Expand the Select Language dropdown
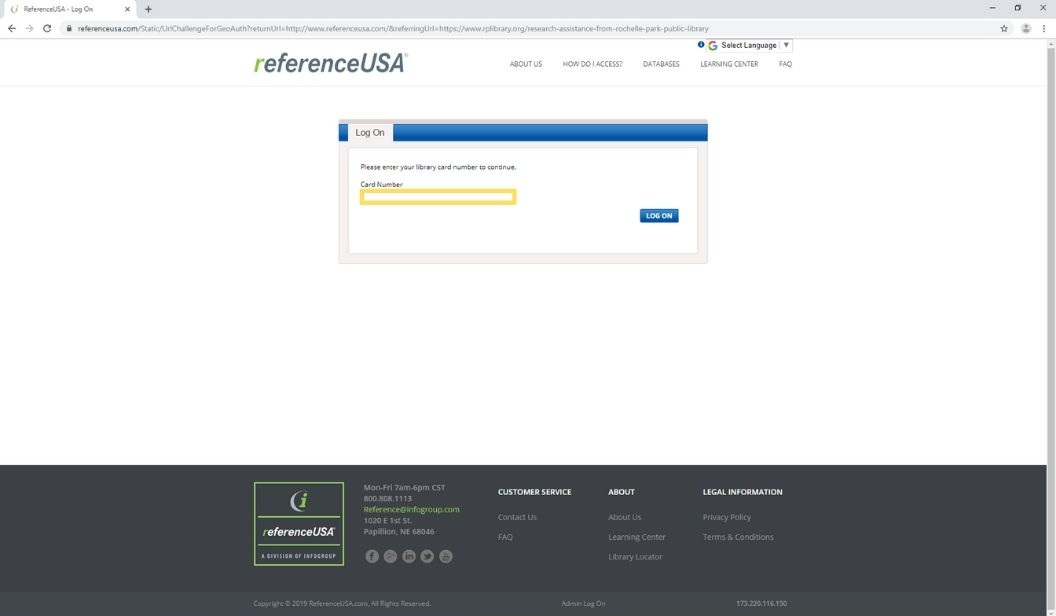Viewport: 1056px width, 616px height. click(x=749, y=45)
